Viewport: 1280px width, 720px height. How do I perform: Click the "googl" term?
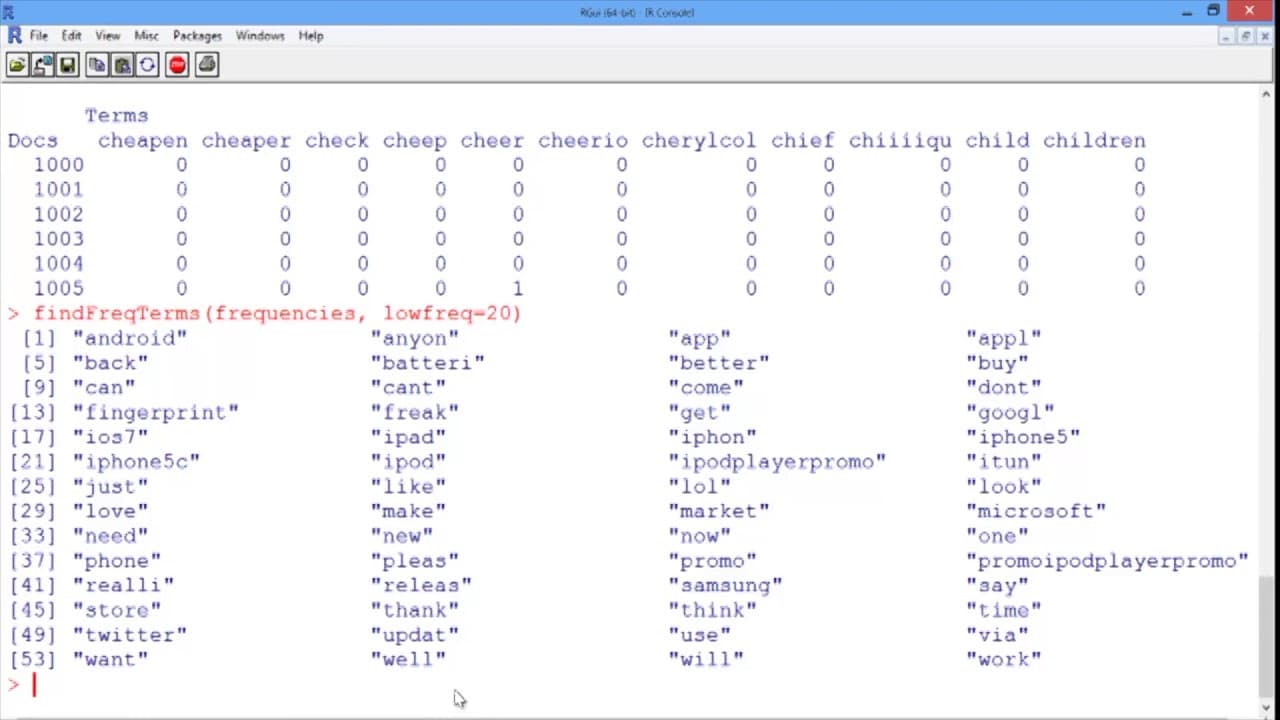[x=1010, y=412]
